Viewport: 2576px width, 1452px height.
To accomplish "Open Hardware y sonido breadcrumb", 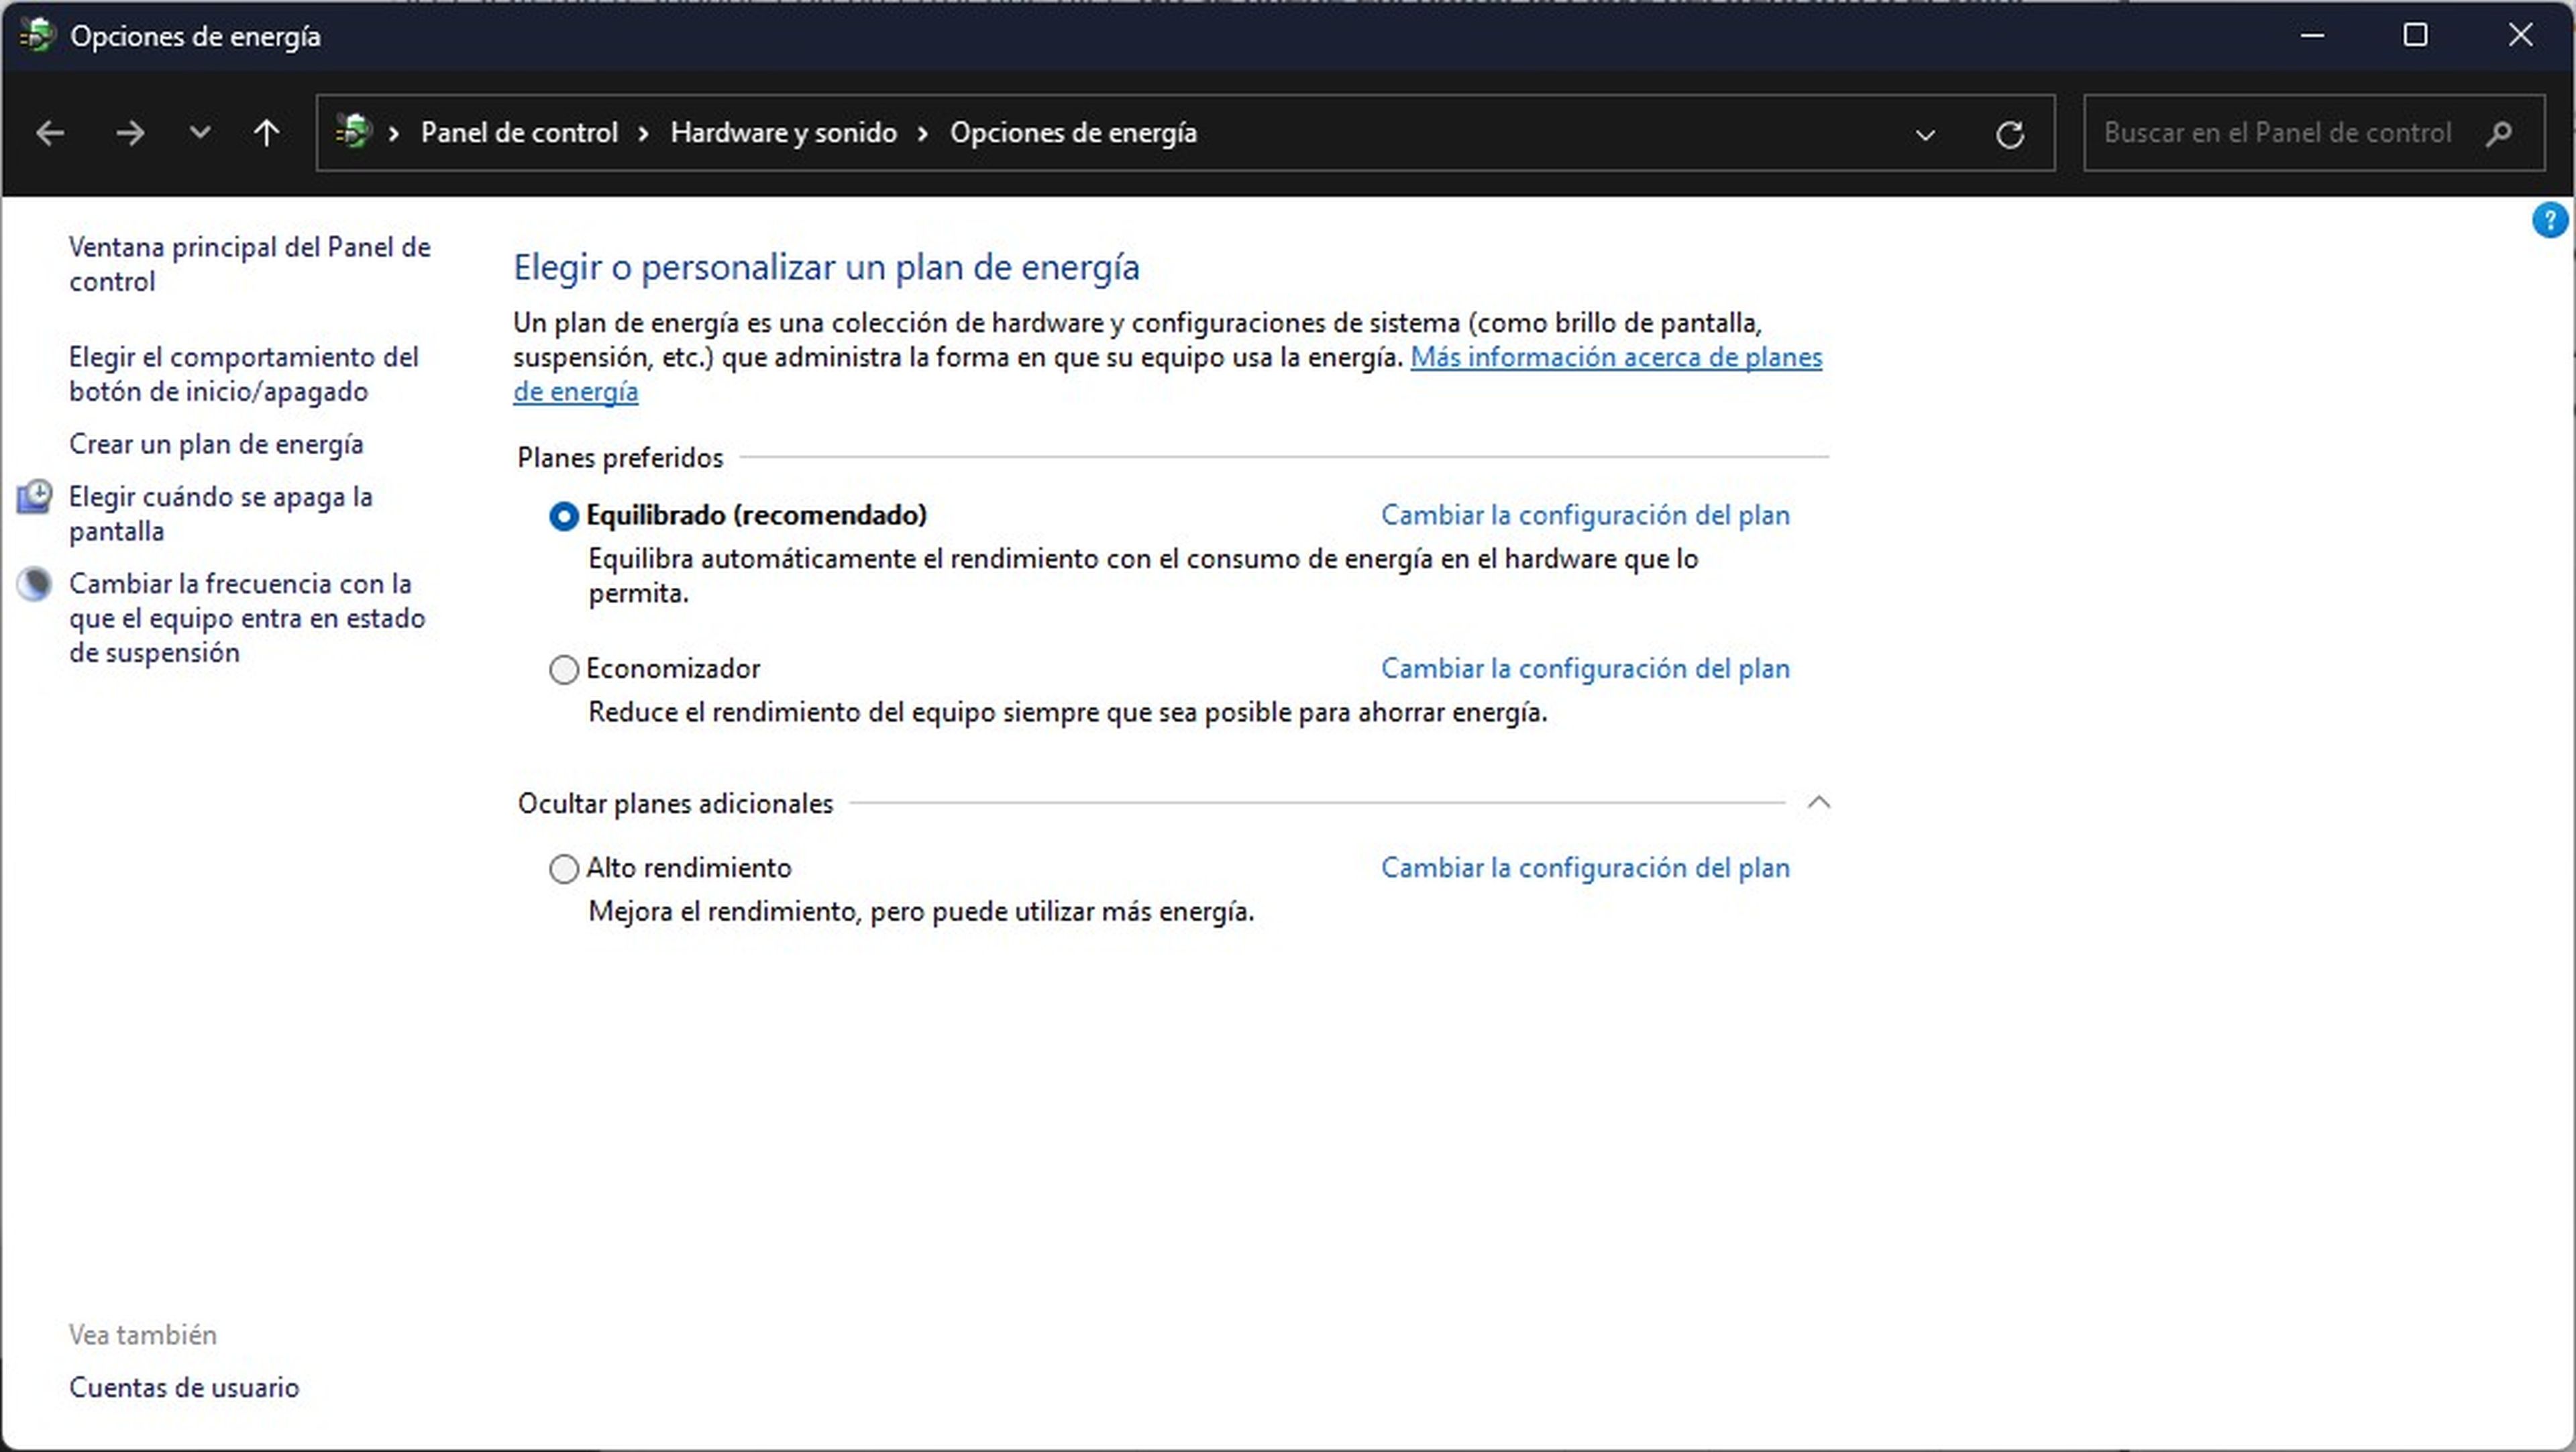I will click(783, 133).
